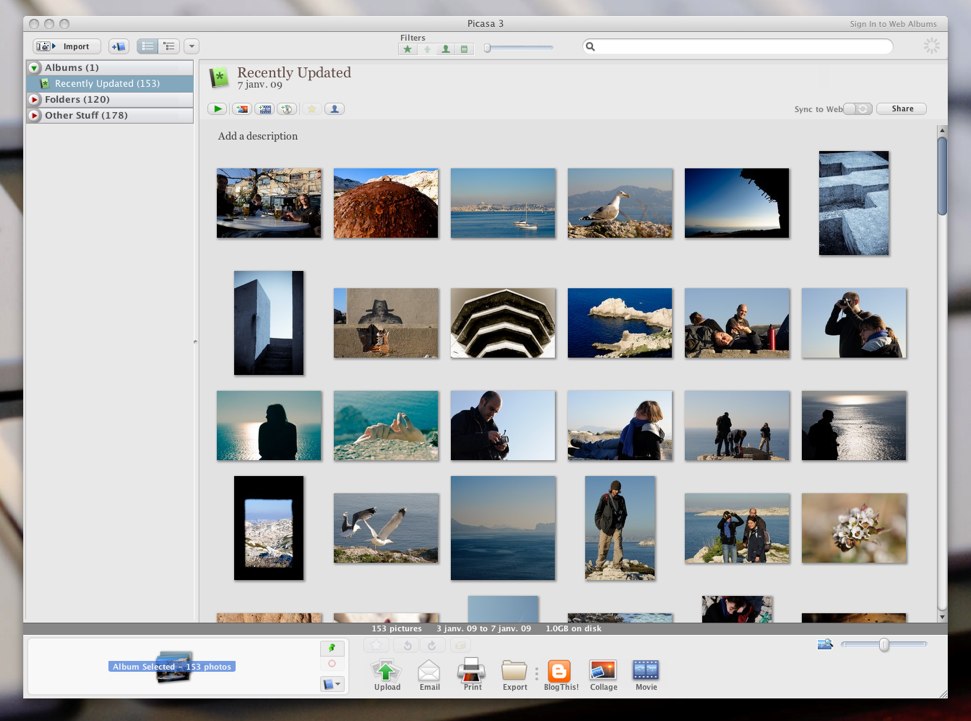Open the view options dropdown arrow
The width and height of the screenshot is (971, 721).
pyautogui.click(x=191, y=46)
